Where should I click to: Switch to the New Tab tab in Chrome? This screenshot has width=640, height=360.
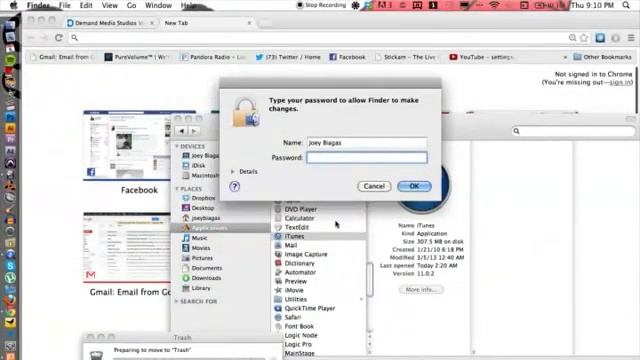[207, 23]
